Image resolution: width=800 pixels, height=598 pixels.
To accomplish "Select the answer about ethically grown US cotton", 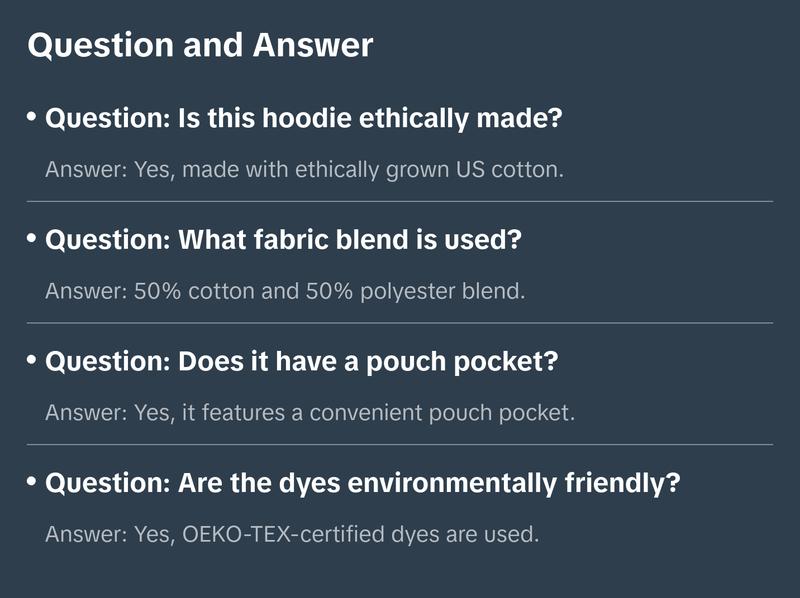I will 305,169.
